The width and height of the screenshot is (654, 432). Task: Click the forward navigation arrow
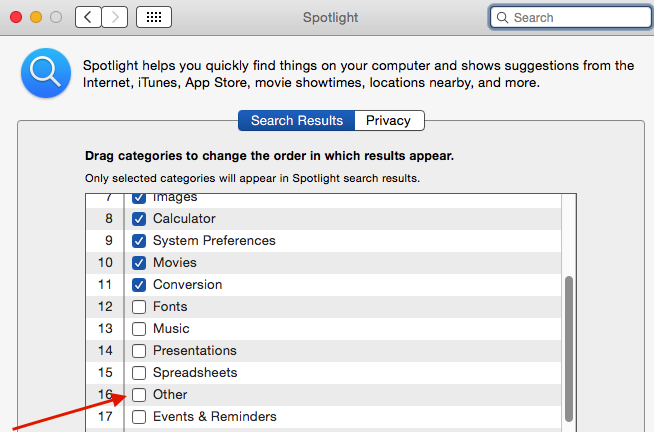[x=115, y=17]
